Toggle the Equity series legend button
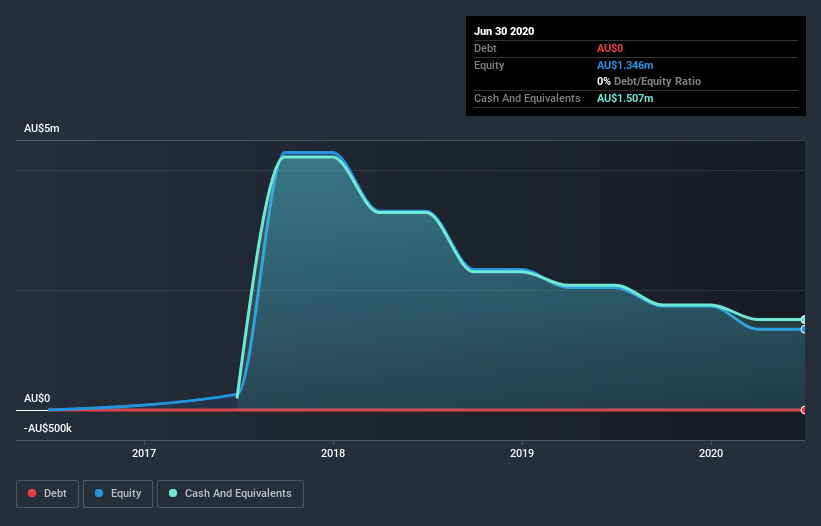The height and width of the screenshot is (526, 821). pos(118,494)
